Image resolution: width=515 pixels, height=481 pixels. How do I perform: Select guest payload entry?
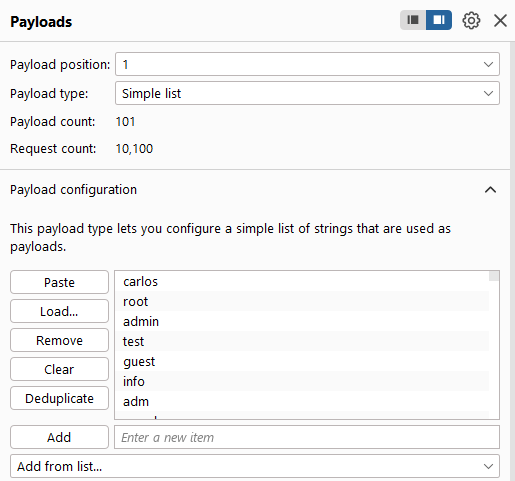(302, 361)
